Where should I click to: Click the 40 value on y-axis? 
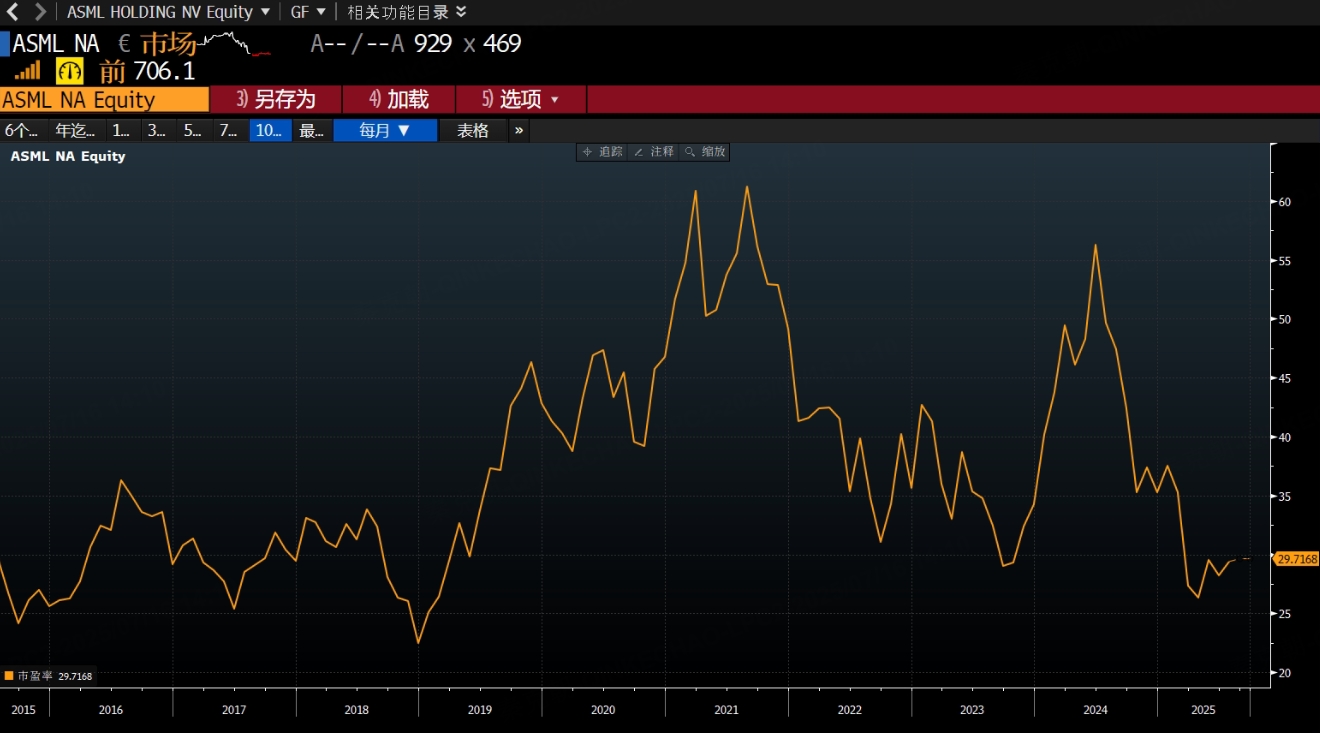1285,437
